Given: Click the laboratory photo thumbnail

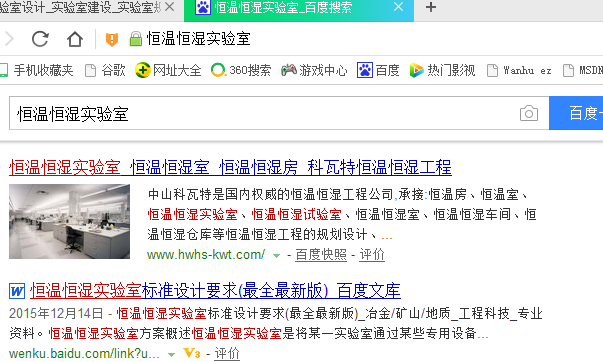Looking at the screenshot, I should (x=70, y=221).
